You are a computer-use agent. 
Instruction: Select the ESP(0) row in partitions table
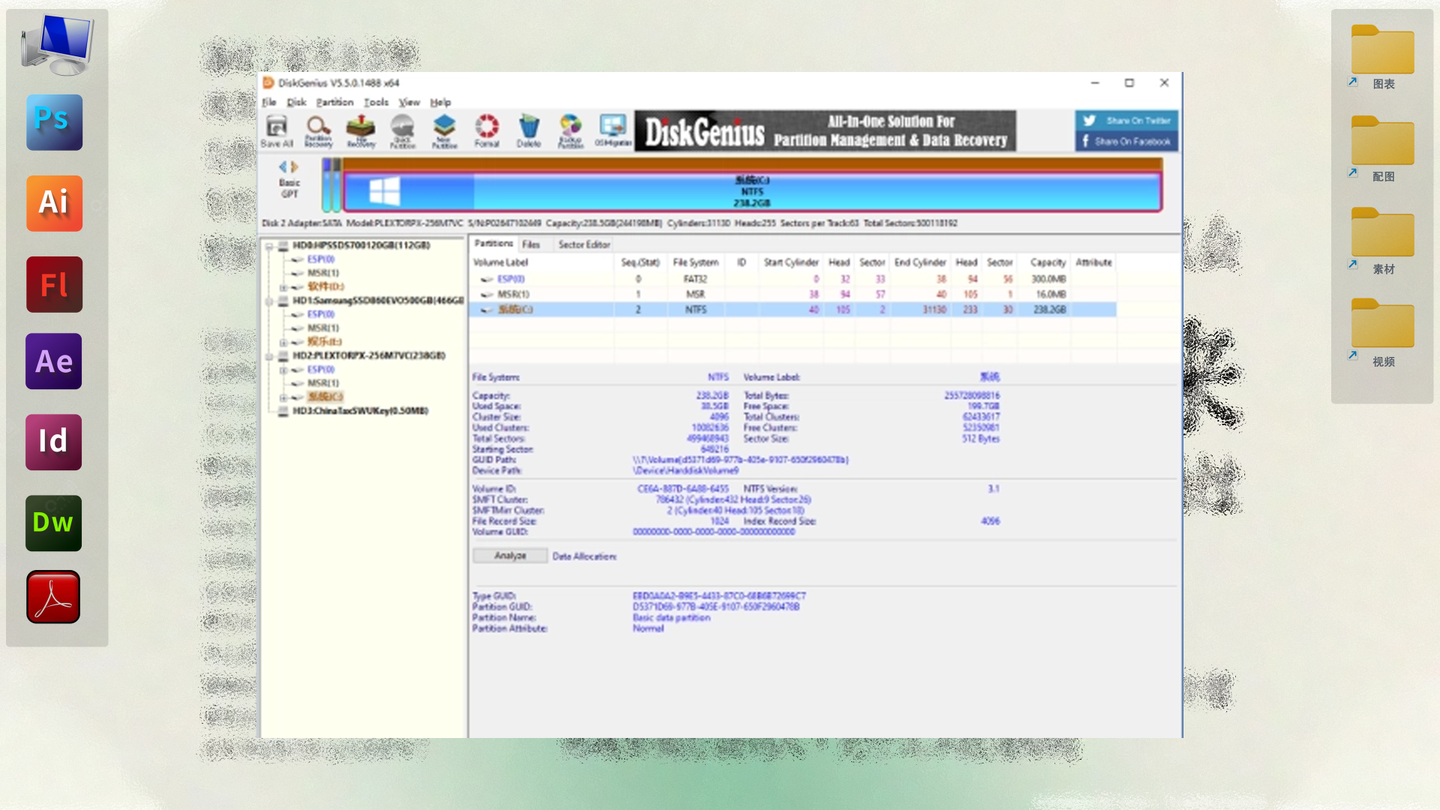click(793, 279)
